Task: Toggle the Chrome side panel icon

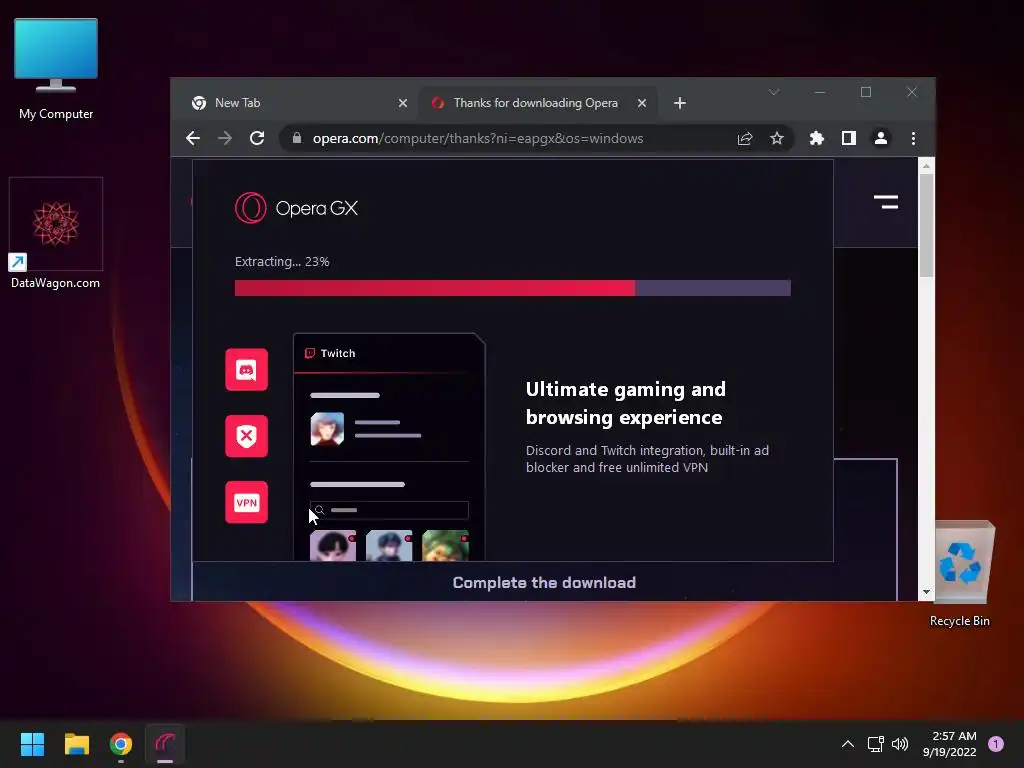Action: tap(848, 138)
